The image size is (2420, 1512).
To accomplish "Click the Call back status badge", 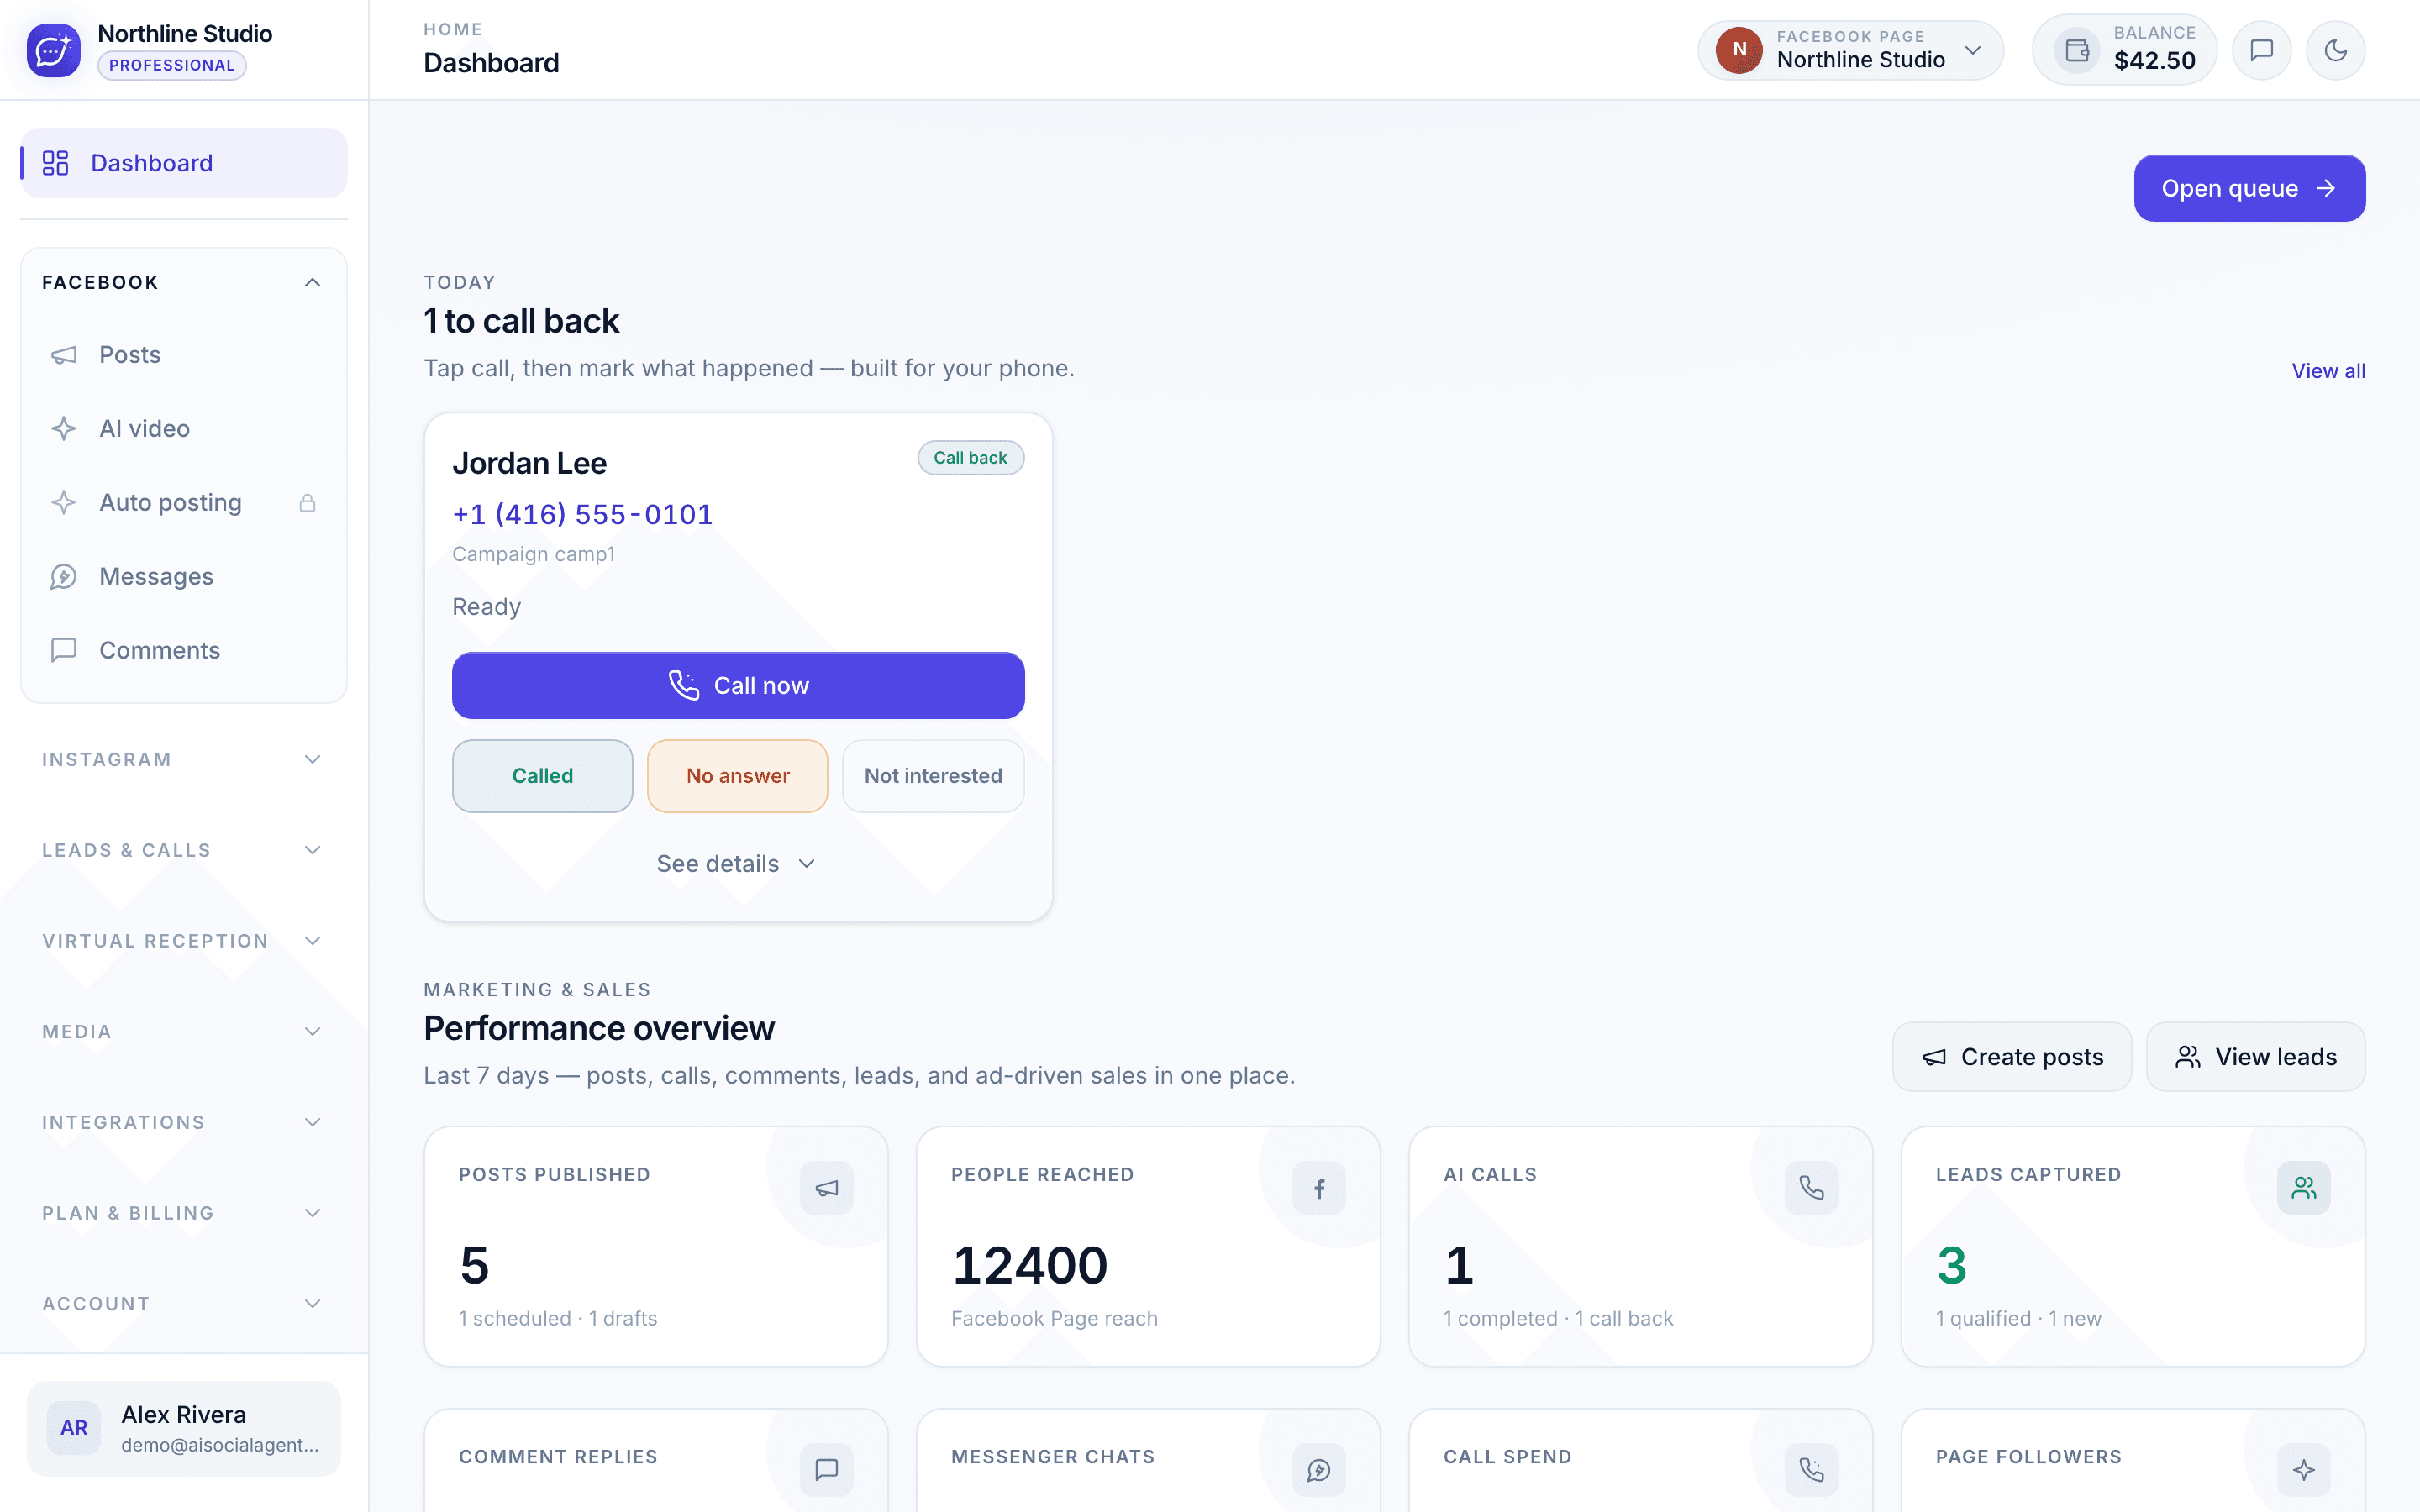I will point(970,458).
